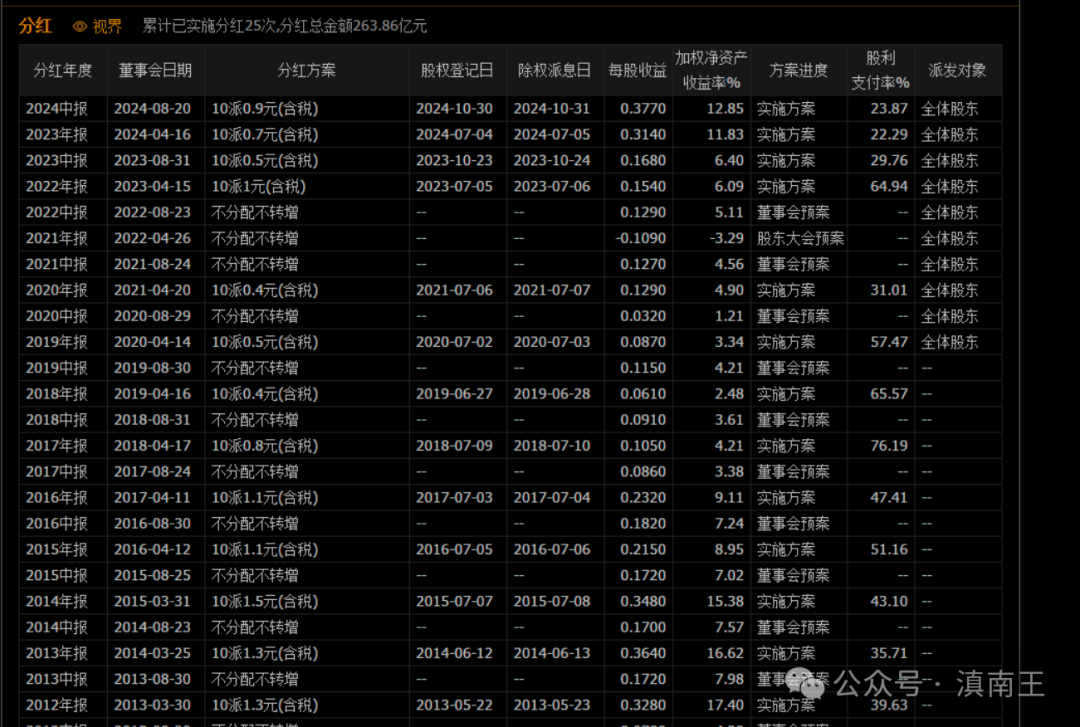Click the plan 10派0.8元(含税)

[x=264, y=446]
